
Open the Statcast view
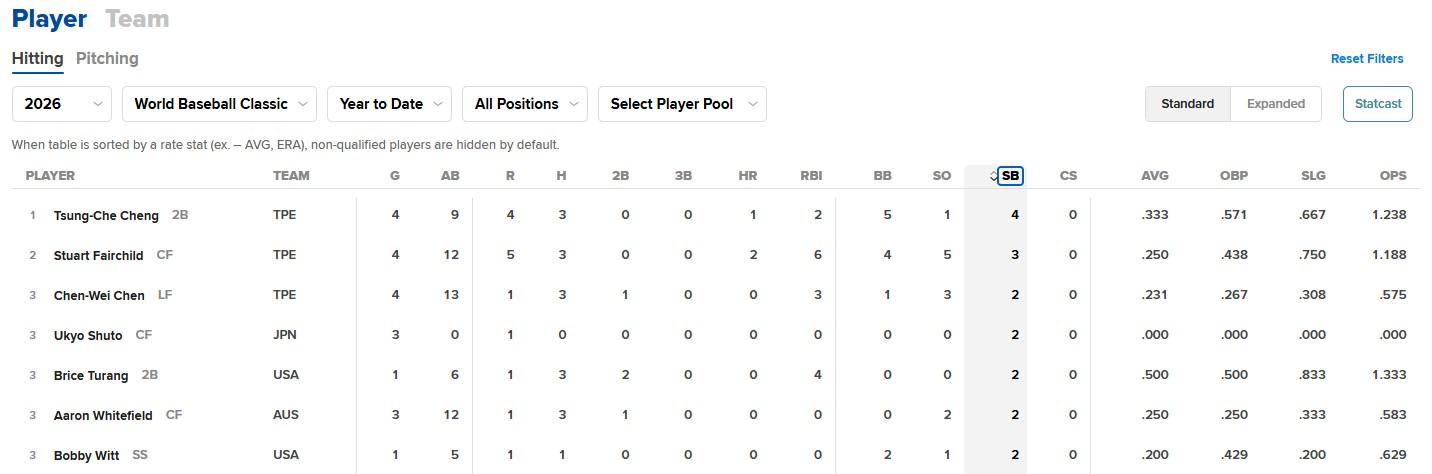click(1377, 104)
